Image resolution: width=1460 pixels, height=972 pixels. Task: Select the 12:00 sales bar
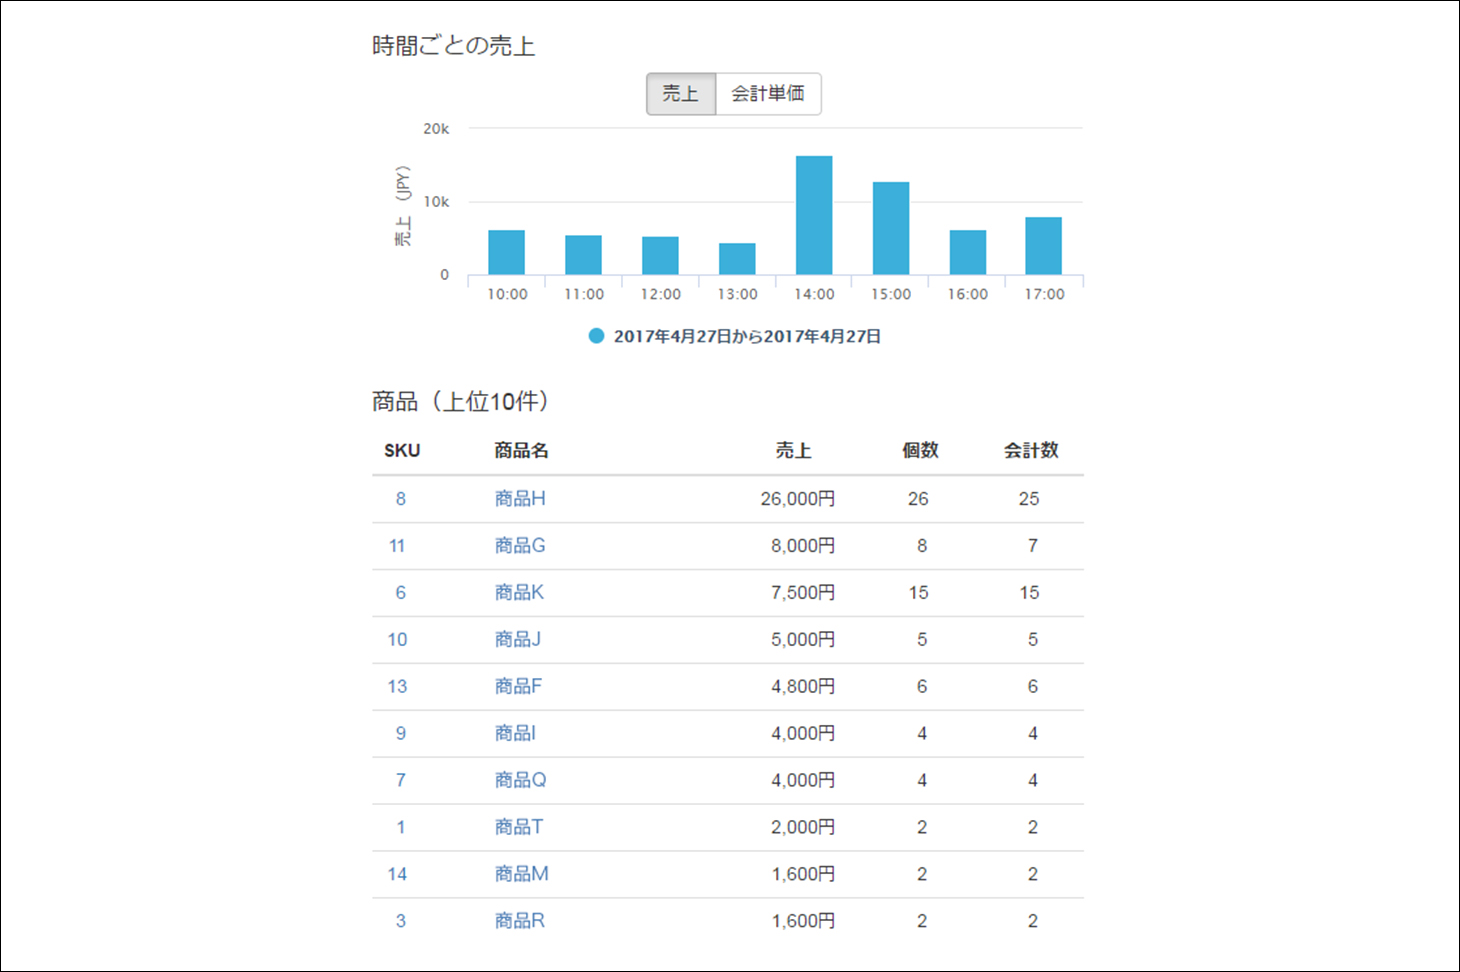pyautogui.click(x=660, y=255)
